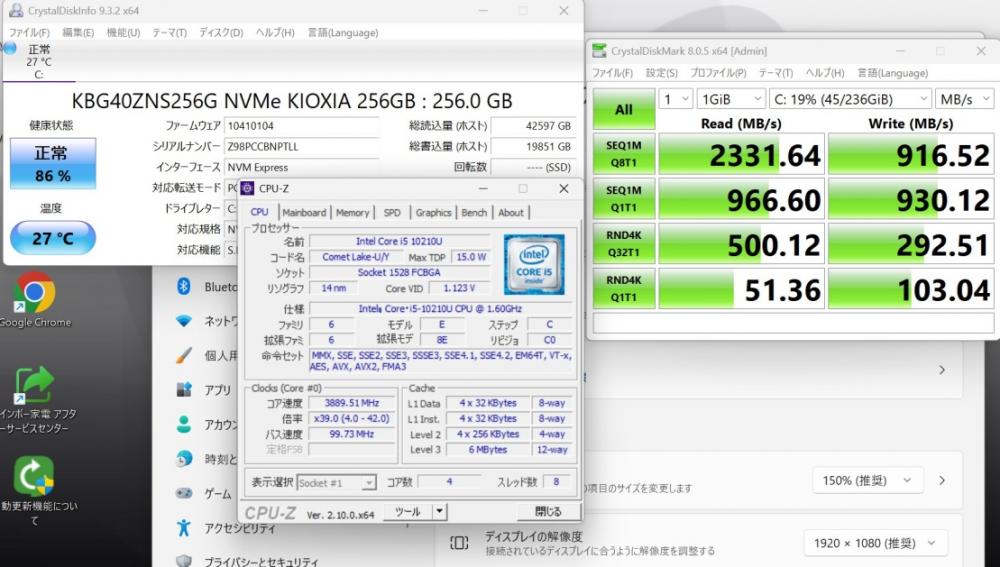1000x567 pixels.
Task: Select the C: drive status circle in CrystalDiskInfo
Action: (9, 47)
